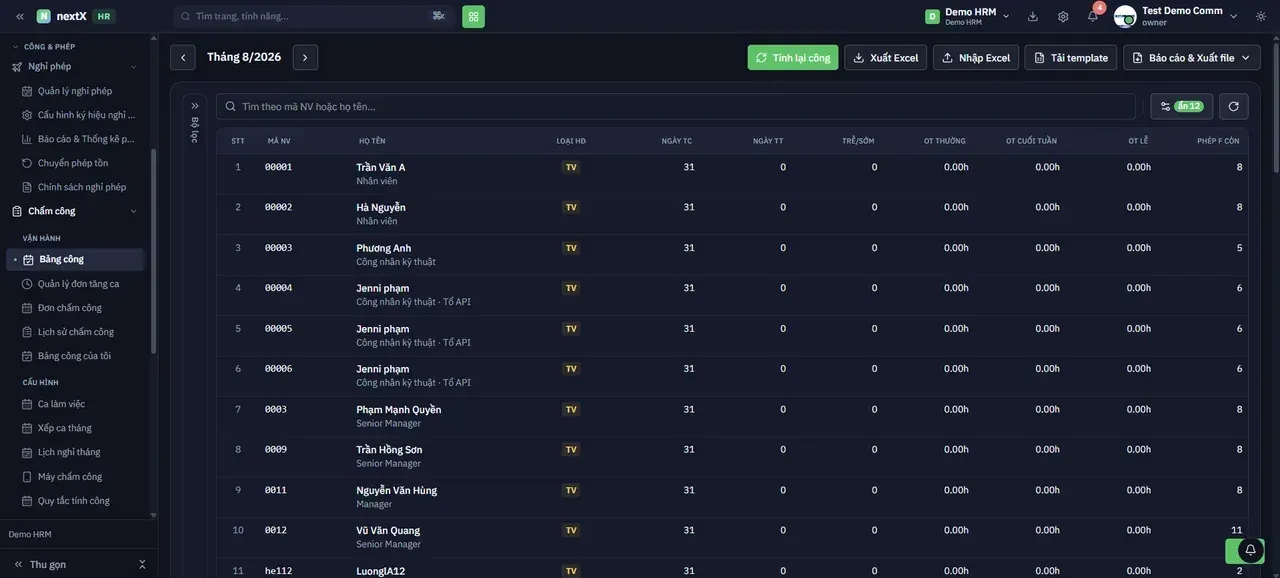Click the Xuất Excel button
1280x578 pixels.
(885, 58)
